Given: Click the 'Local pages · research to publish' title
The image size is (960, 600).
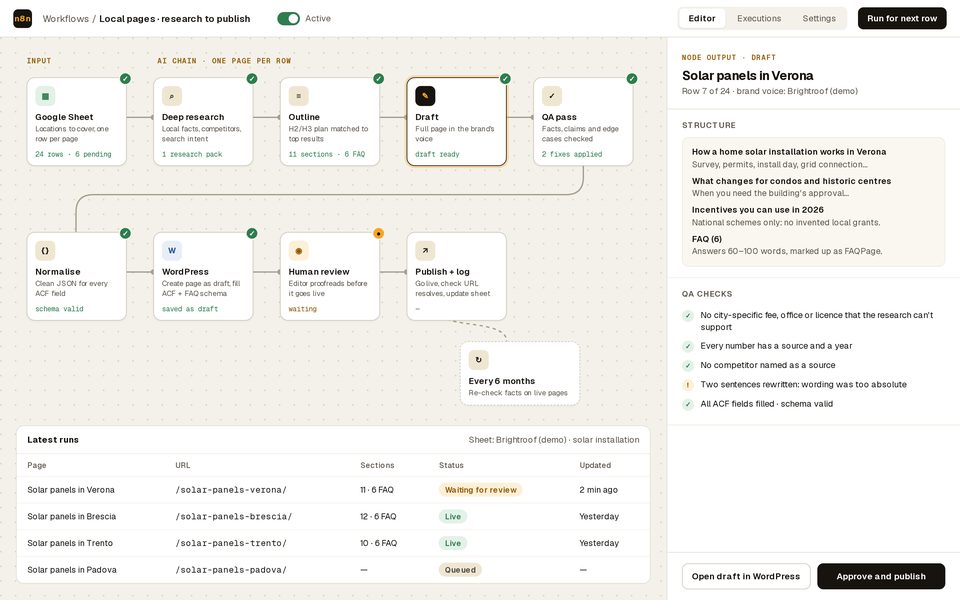Looking at the screenshot, I should pos(174,18).
